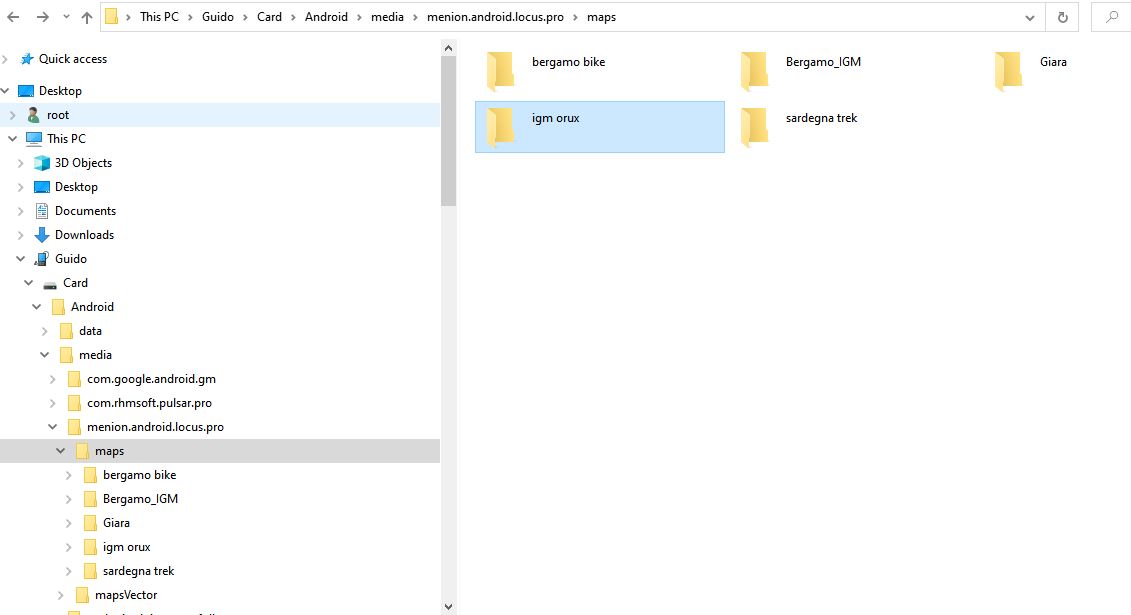Viewport: 1131px width, 615px height.
Task: Click the navigation pane scrollbar down arrow
Action: coord(448,606)
